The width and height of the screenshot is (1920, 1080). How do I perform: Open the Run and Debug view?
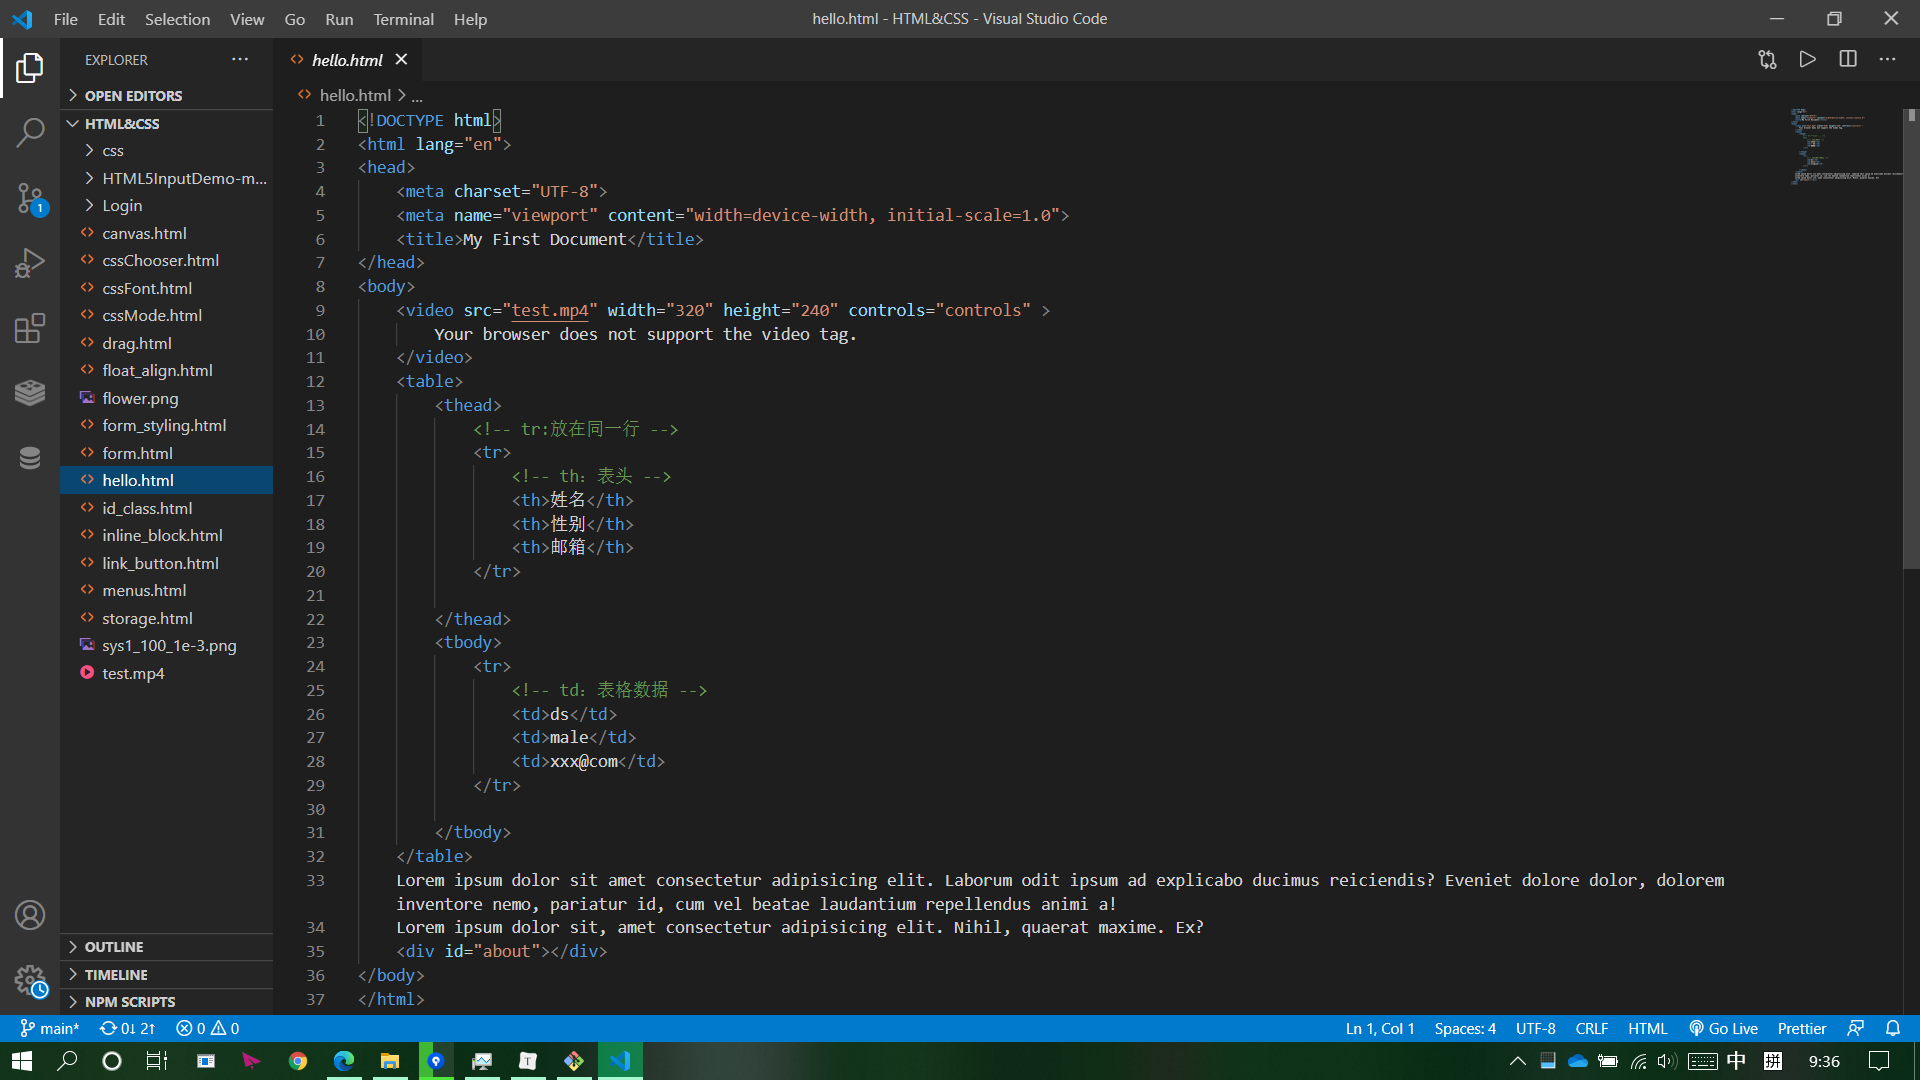click(x=30, y=263)
